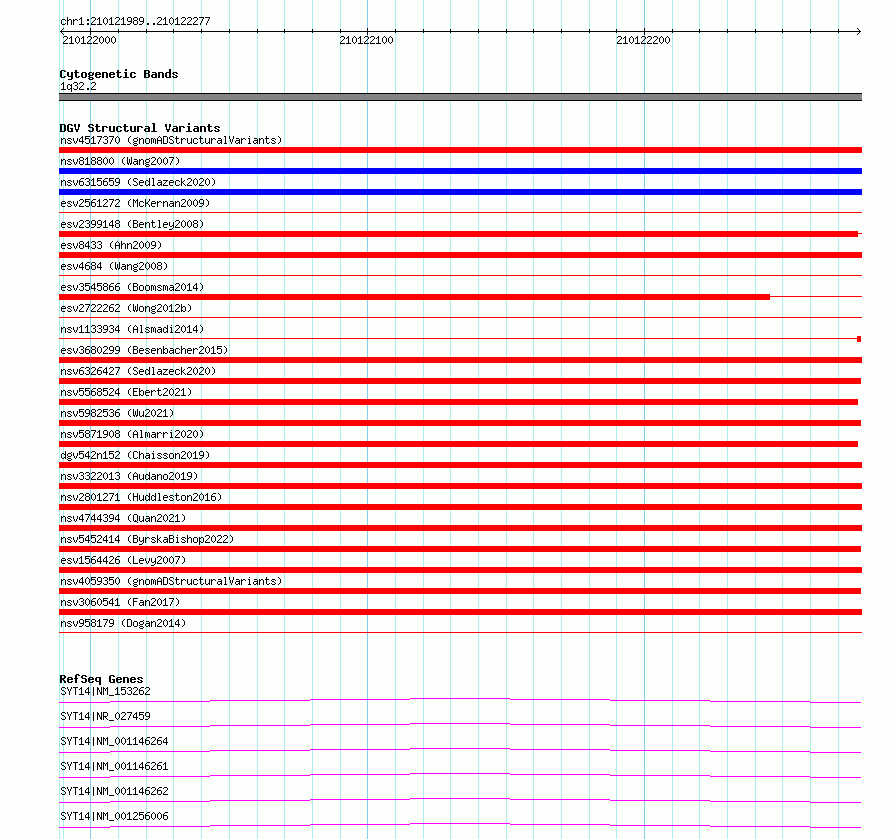
Task: Open variant nsv818800 (Wang2007)
Action: 120,161
